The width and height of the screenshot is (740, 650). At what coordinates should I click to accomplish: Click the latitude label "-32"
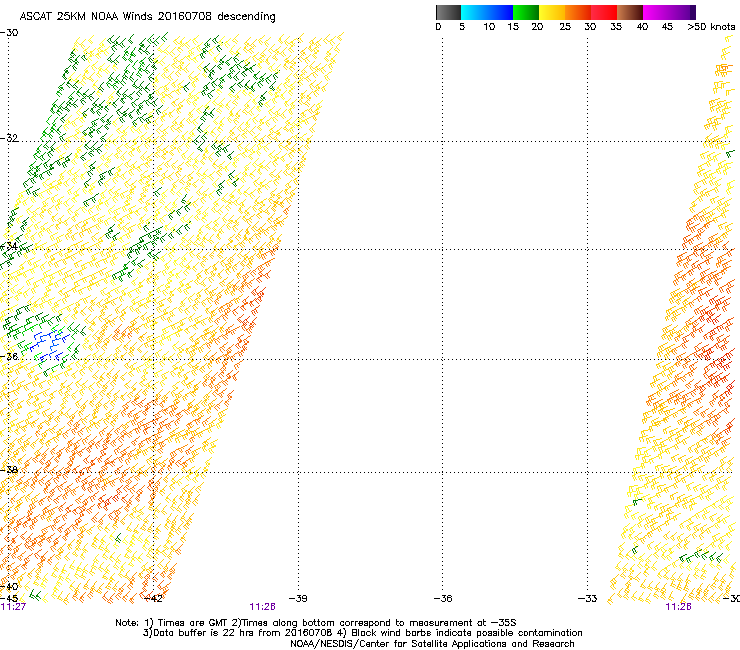(x=9, y=138)
